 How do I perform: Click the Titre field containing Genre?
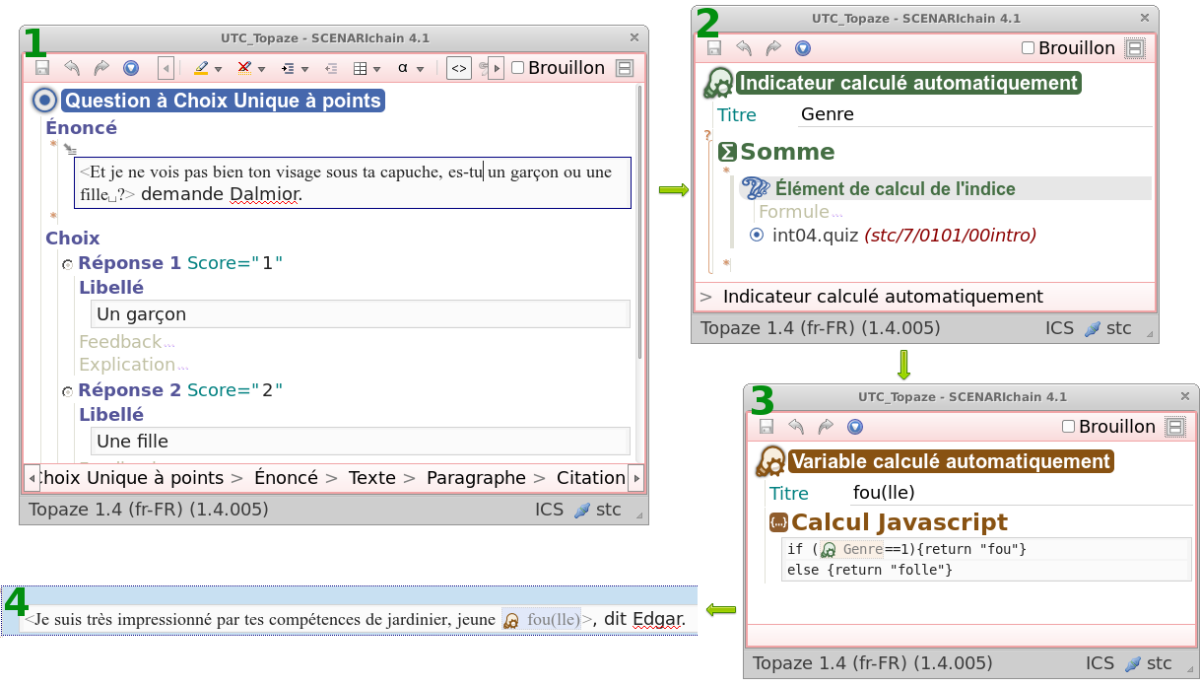976,114
